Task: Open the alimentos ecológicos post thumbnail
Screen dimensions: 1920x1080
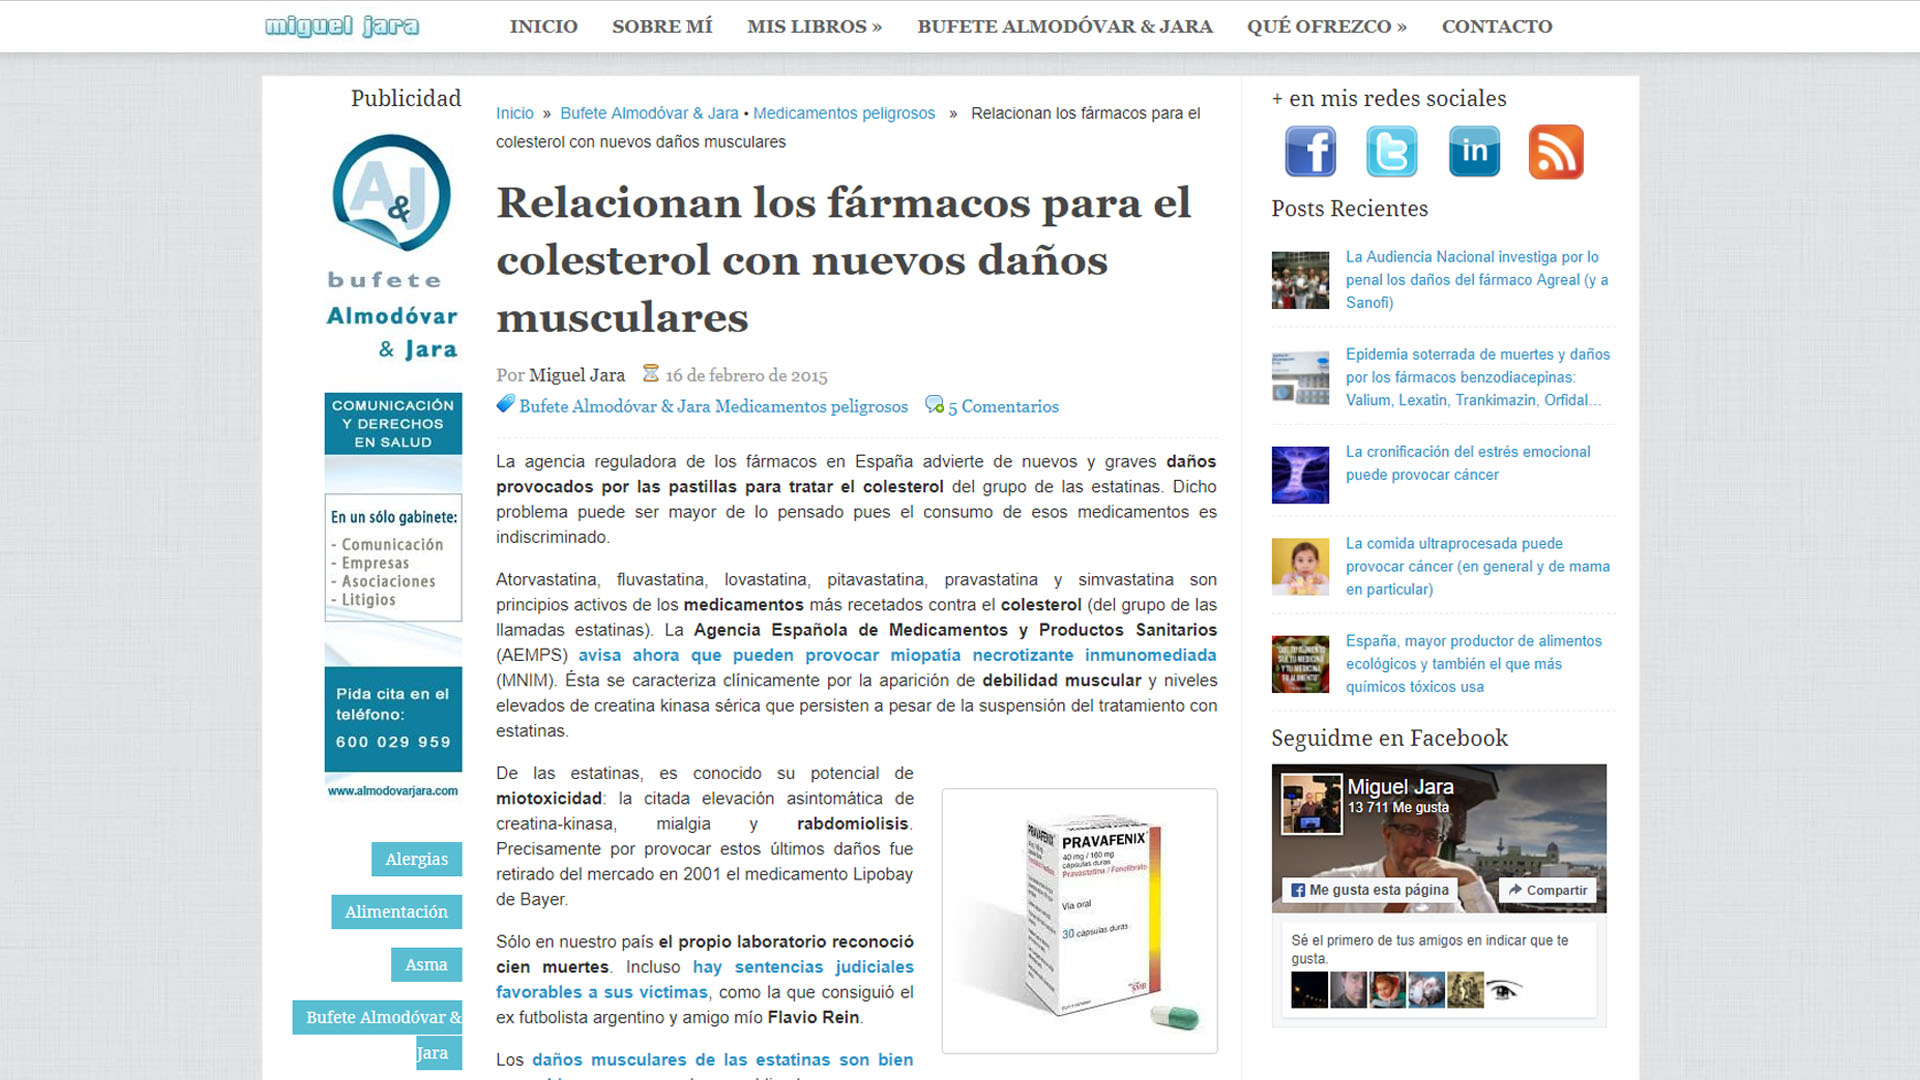Action: (x=1300, y=664)
